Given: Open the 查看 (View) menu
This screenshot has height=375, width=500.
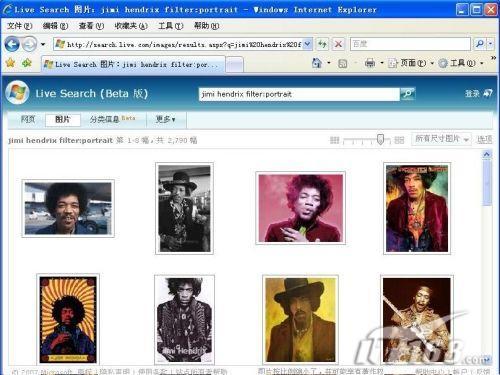Looking at the screenshot, I should 91,26.
